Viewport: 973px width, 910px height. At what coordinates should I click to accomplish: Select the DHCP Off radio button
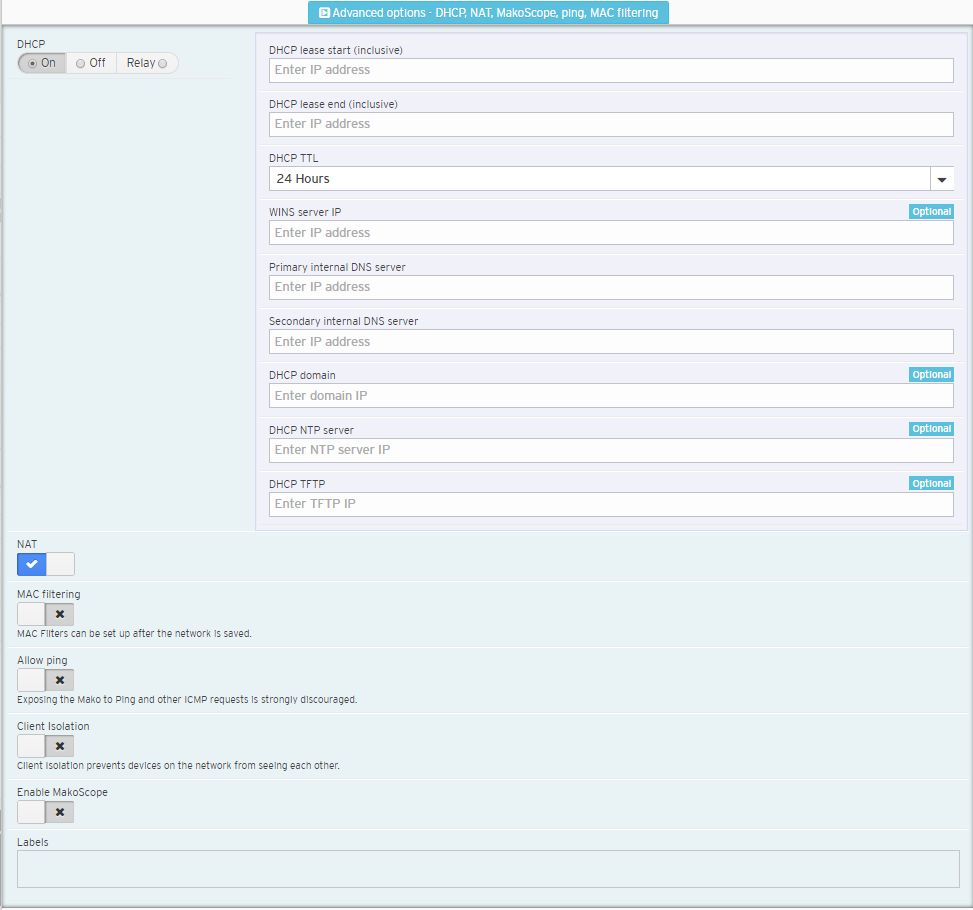click(x=81, y=62)
